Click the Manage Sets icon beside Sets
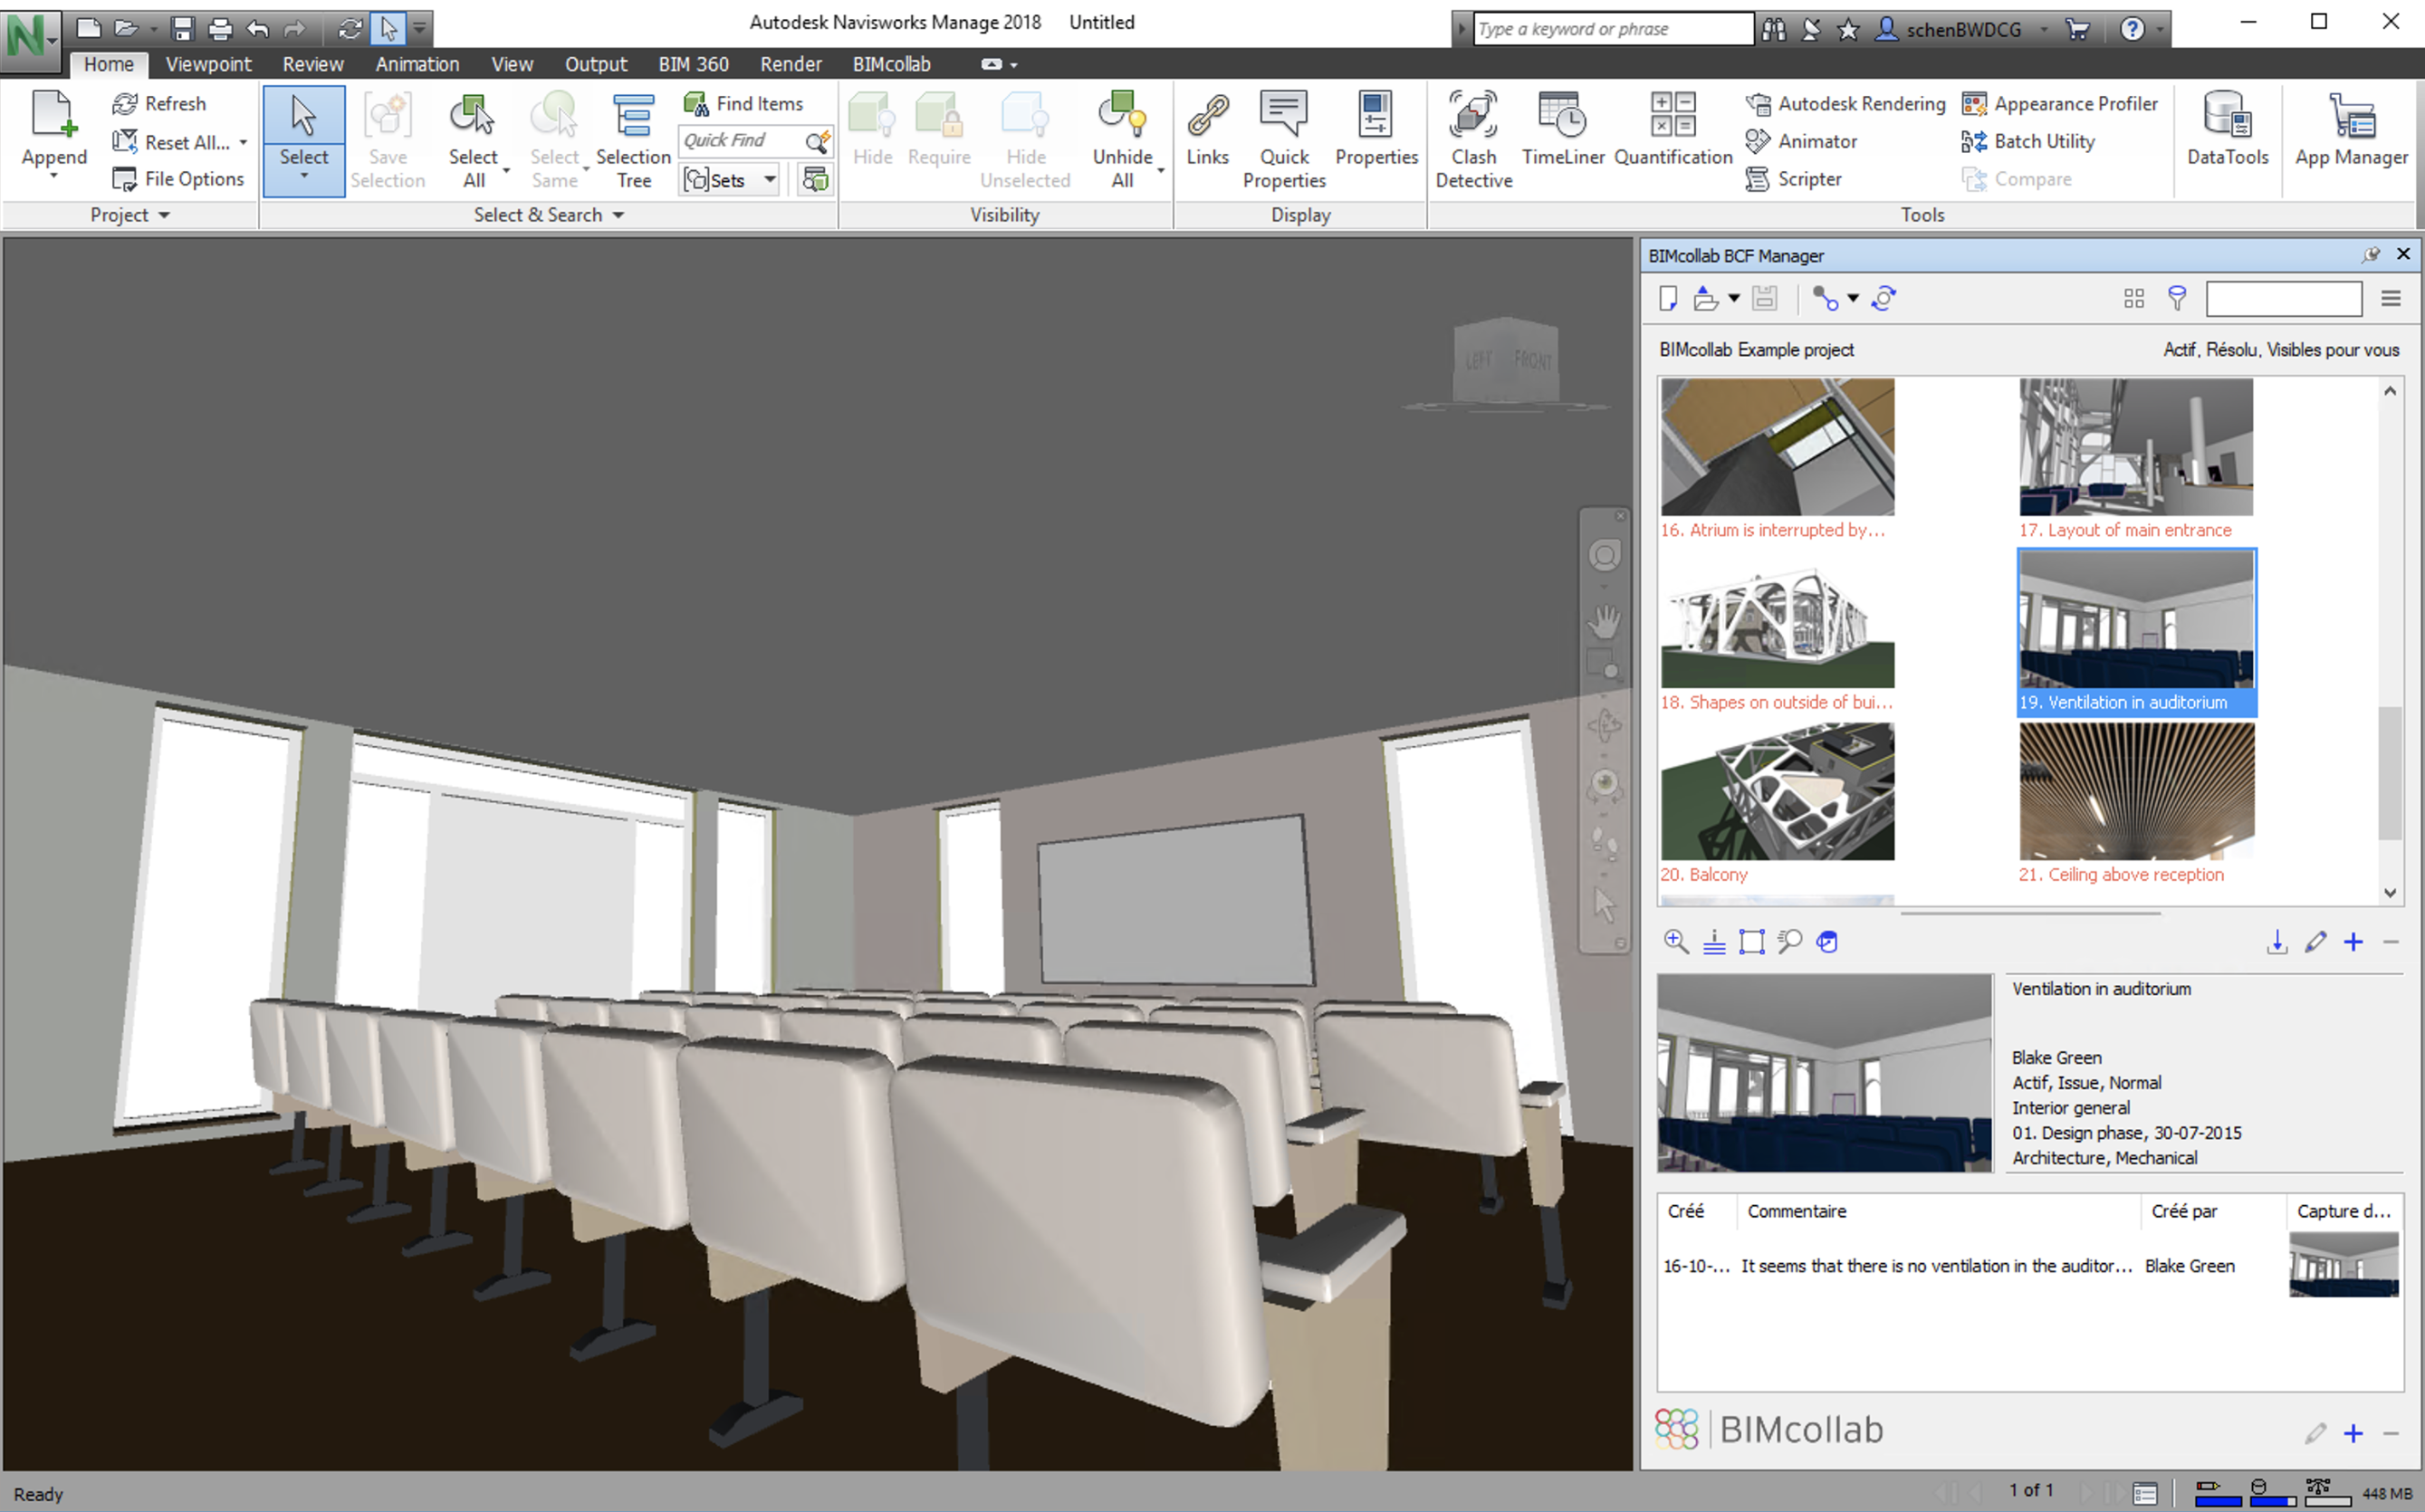The height and width of the screenshot is (1512, 2425). tap(815, 179)
